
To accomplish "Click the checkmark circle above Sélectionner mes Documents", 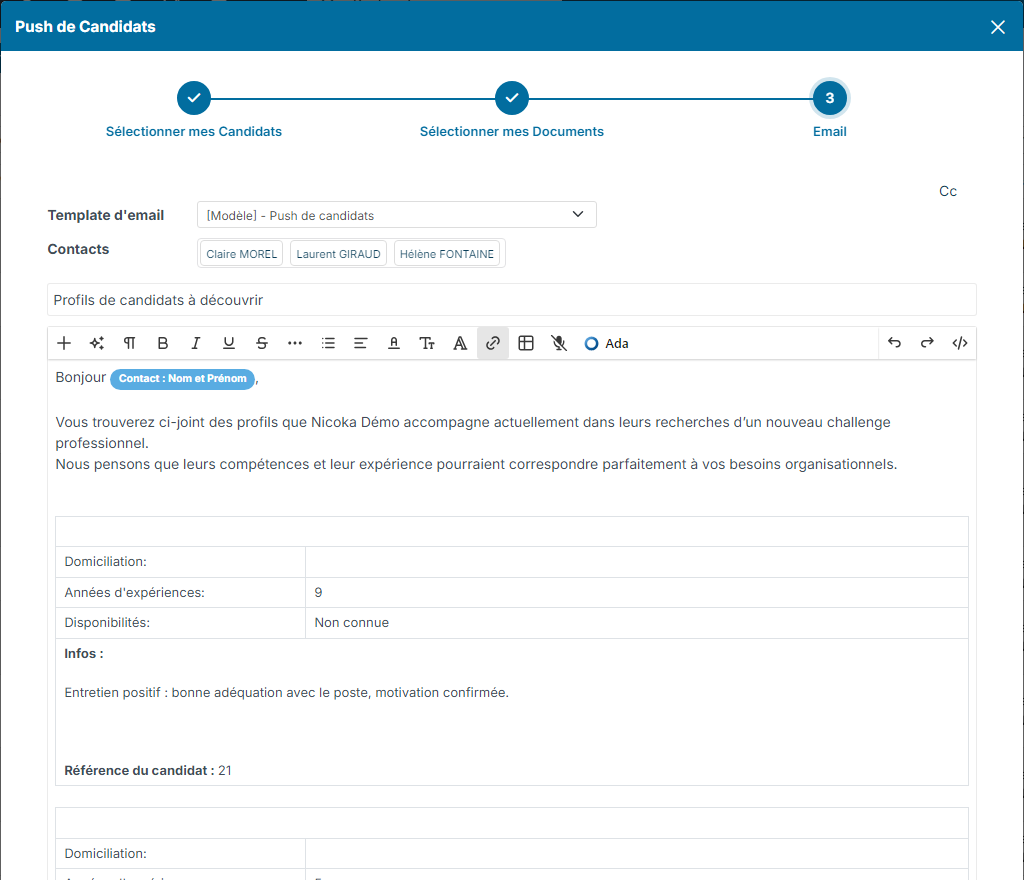I will [x=512, y=98].
